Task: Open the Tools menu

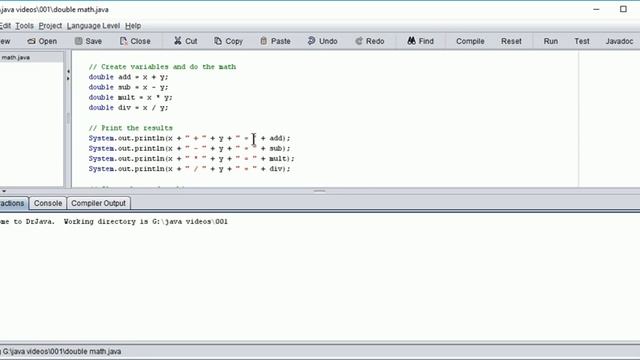Action: tap(24, 26)
